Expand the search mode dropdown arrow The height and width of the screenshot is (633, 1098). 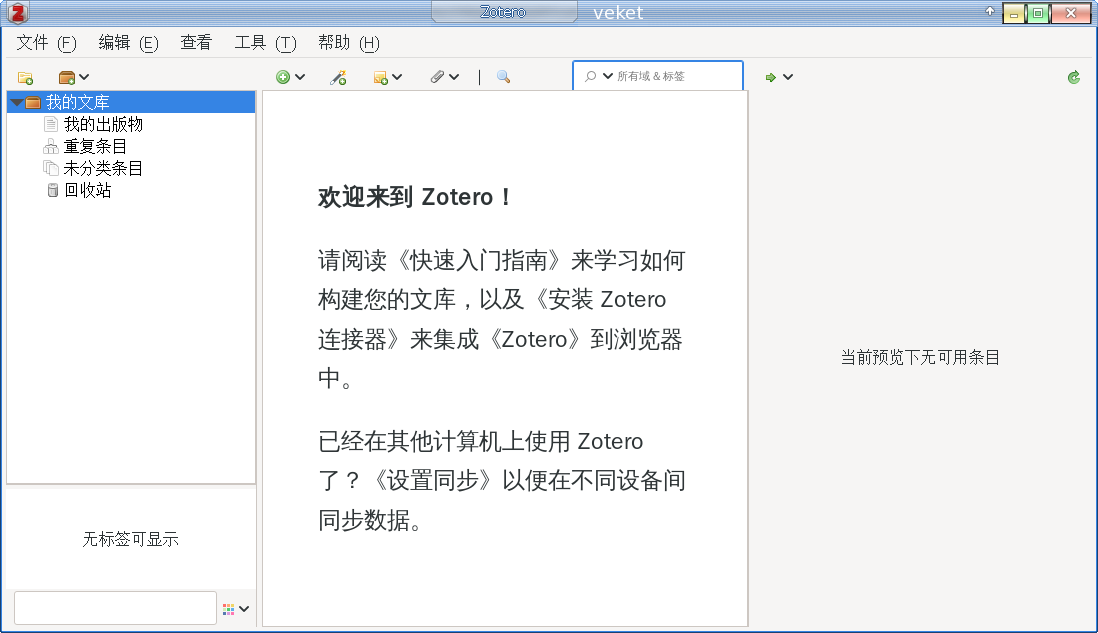coord(608,76)
